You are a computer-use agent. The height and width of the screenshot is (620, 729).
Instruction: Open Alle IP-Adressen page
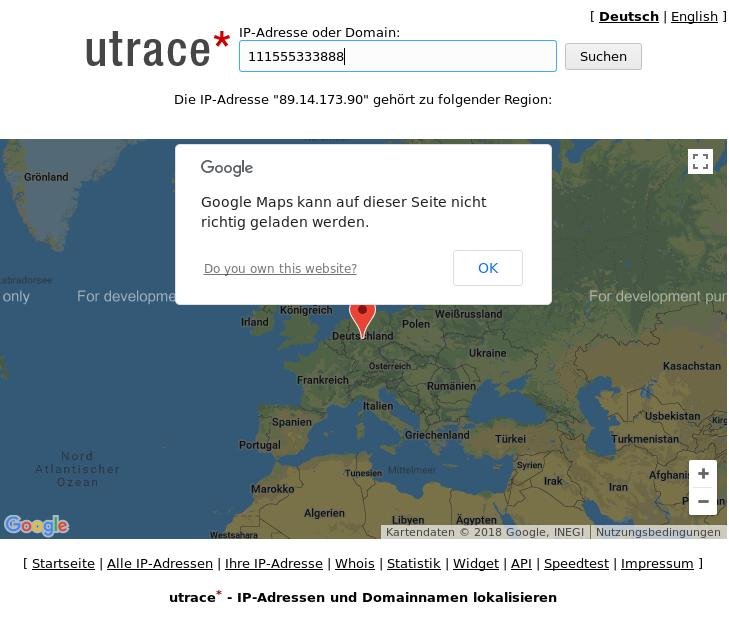tap(160, 563)
